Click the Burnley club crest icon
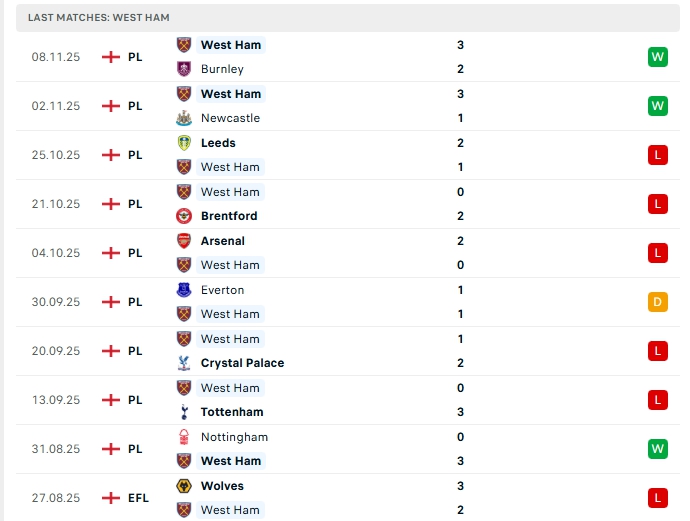Screen dimensions: 690x521 point(183,69)
